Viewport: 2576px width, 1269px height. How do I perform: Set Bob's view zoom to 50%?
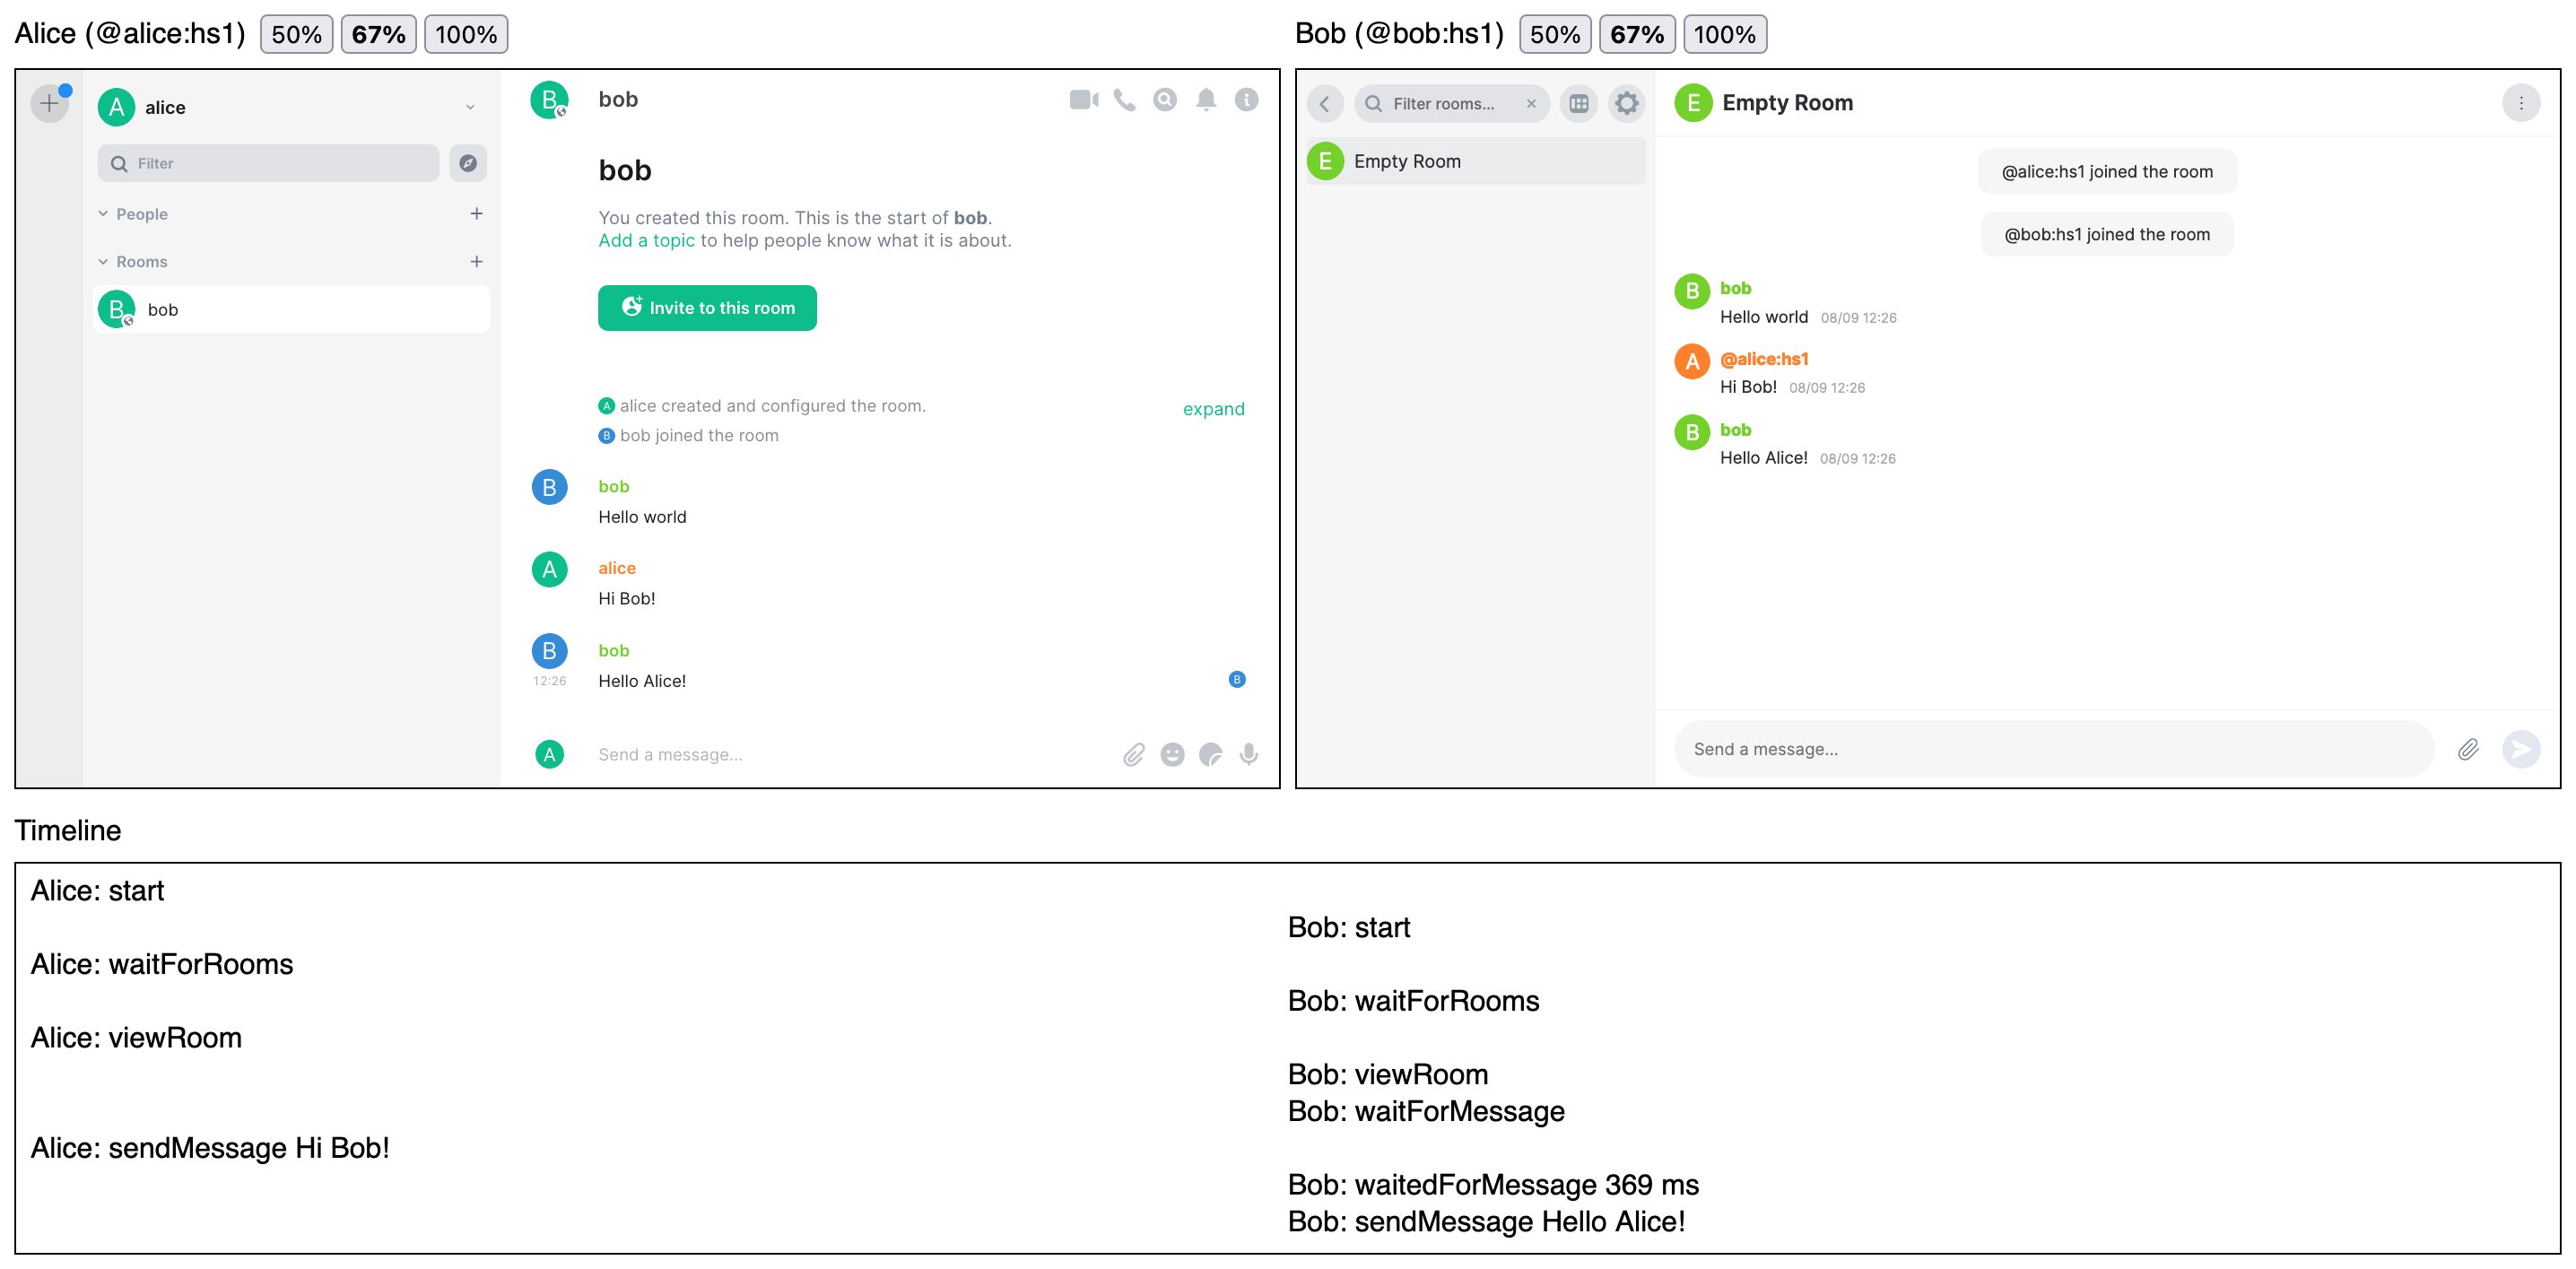pos(1554,34)
